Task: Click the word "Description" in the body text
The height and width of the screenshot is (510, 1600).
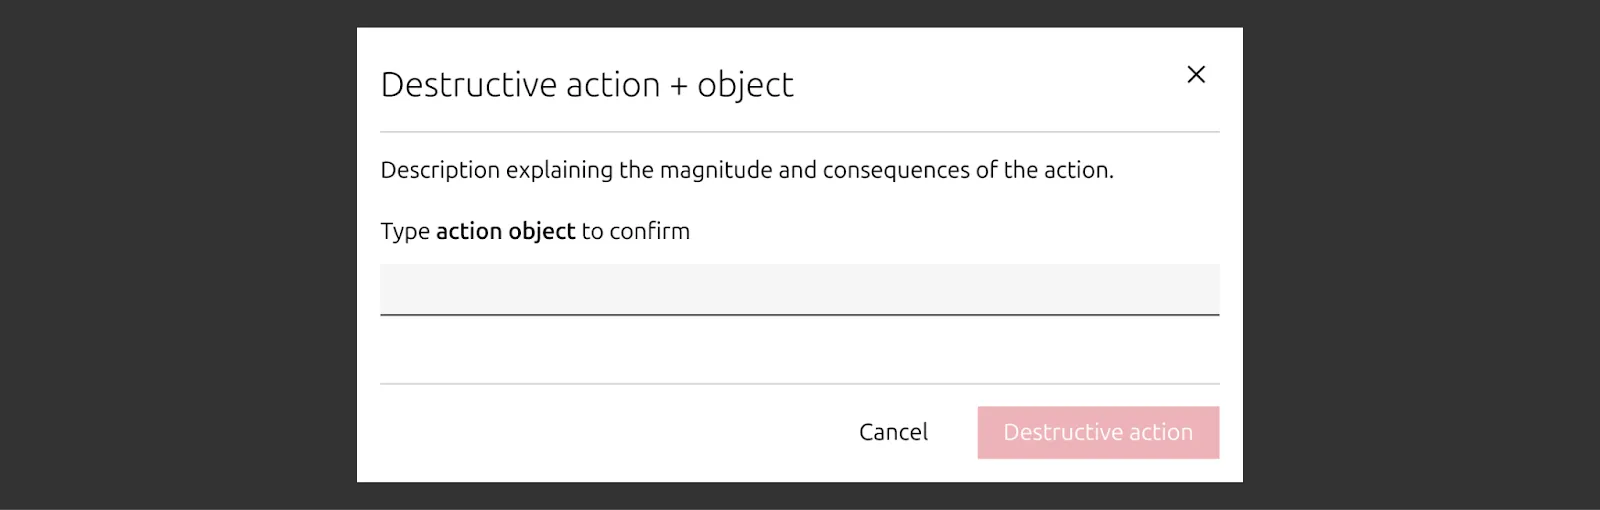Action: pyautogui.click(x=440, y=170)
